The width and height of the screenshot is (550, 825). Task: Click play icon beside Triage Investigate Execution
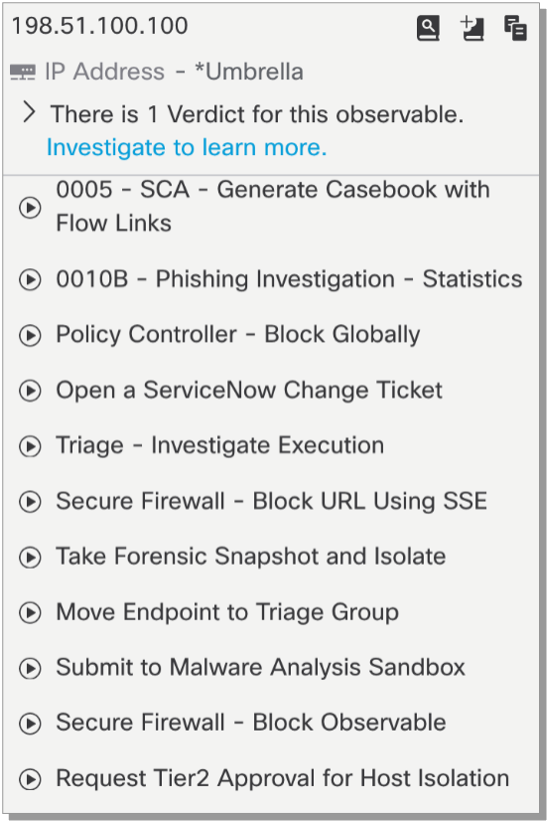point(30,446)
